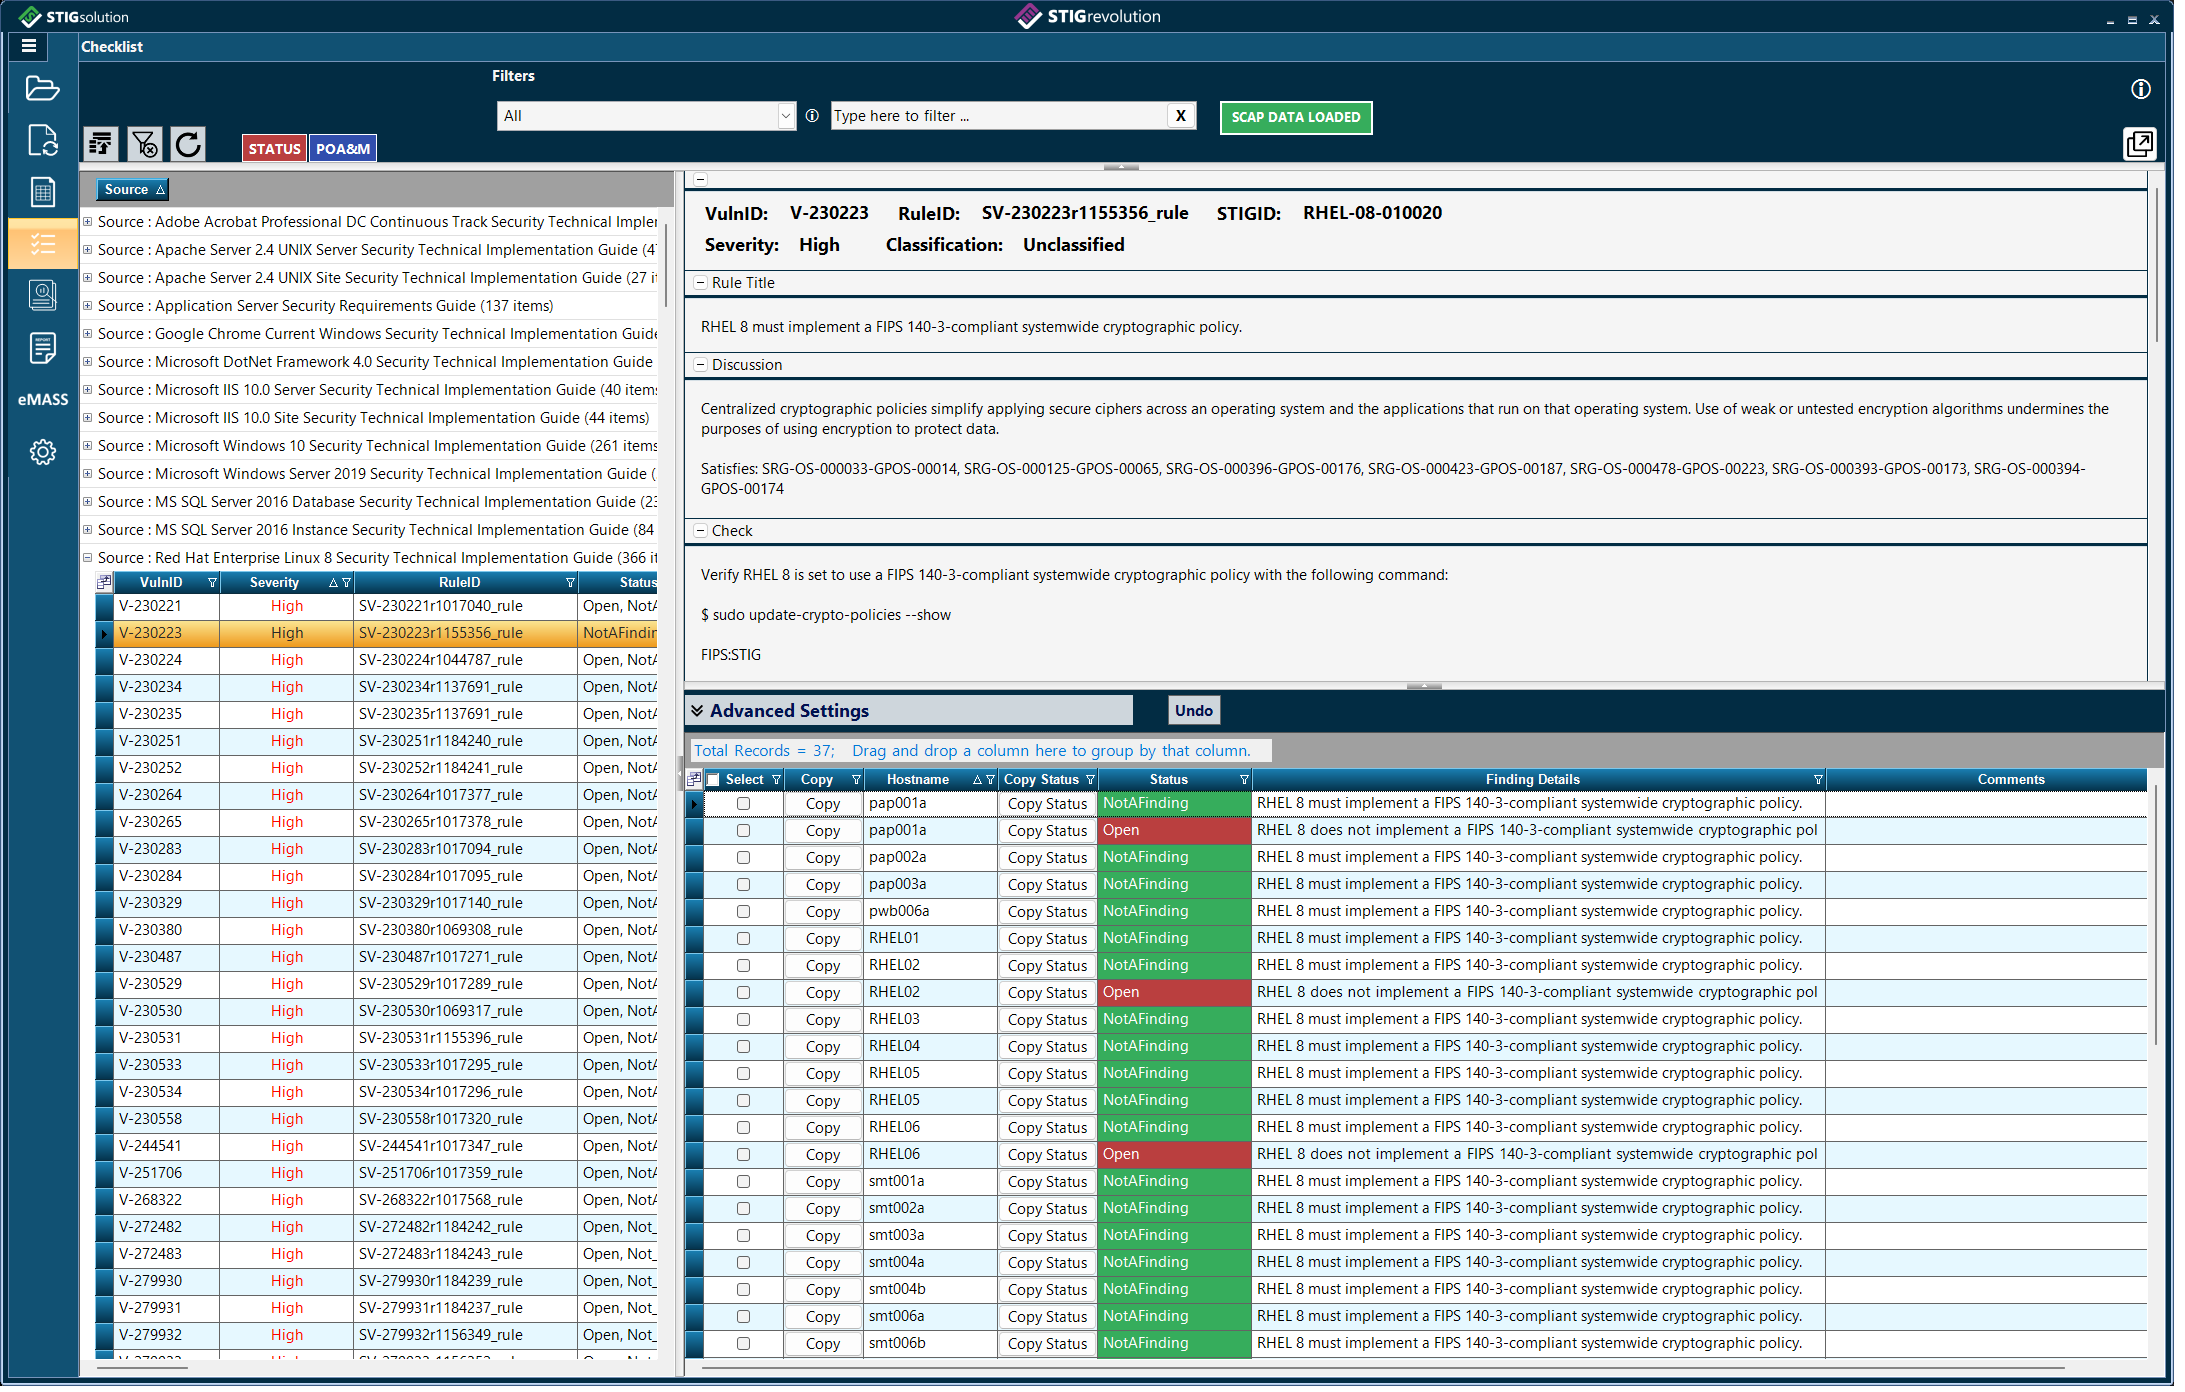Click the STATUS tab button
The image size is (2185, 1392).
274,148
